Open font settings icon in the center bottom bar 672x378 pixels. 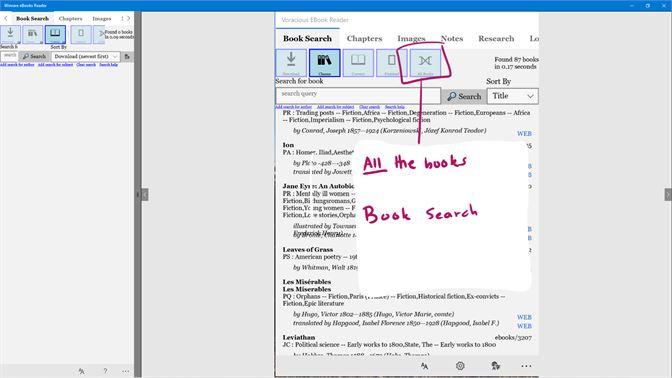point(424,366)
